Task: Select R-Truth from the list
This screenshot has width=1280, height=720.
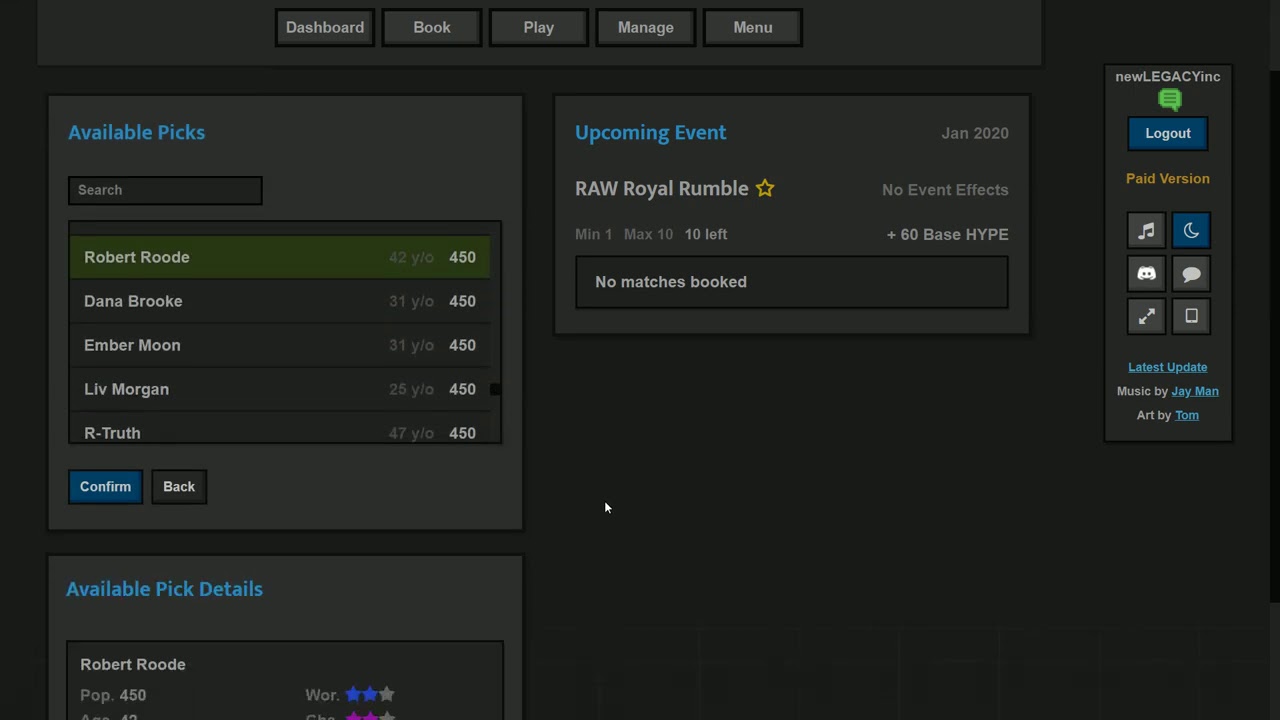Action: click(x=280, y=430)
